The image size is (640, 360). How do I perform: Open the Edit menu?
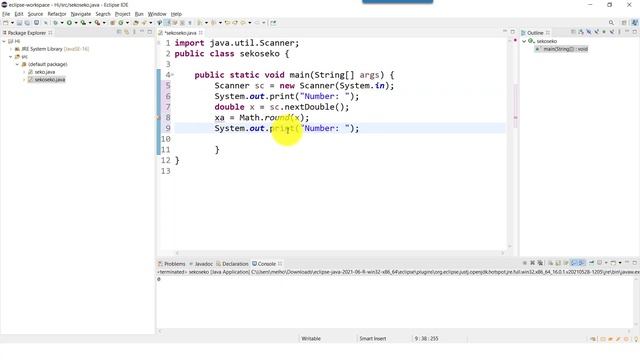[19, 14]
